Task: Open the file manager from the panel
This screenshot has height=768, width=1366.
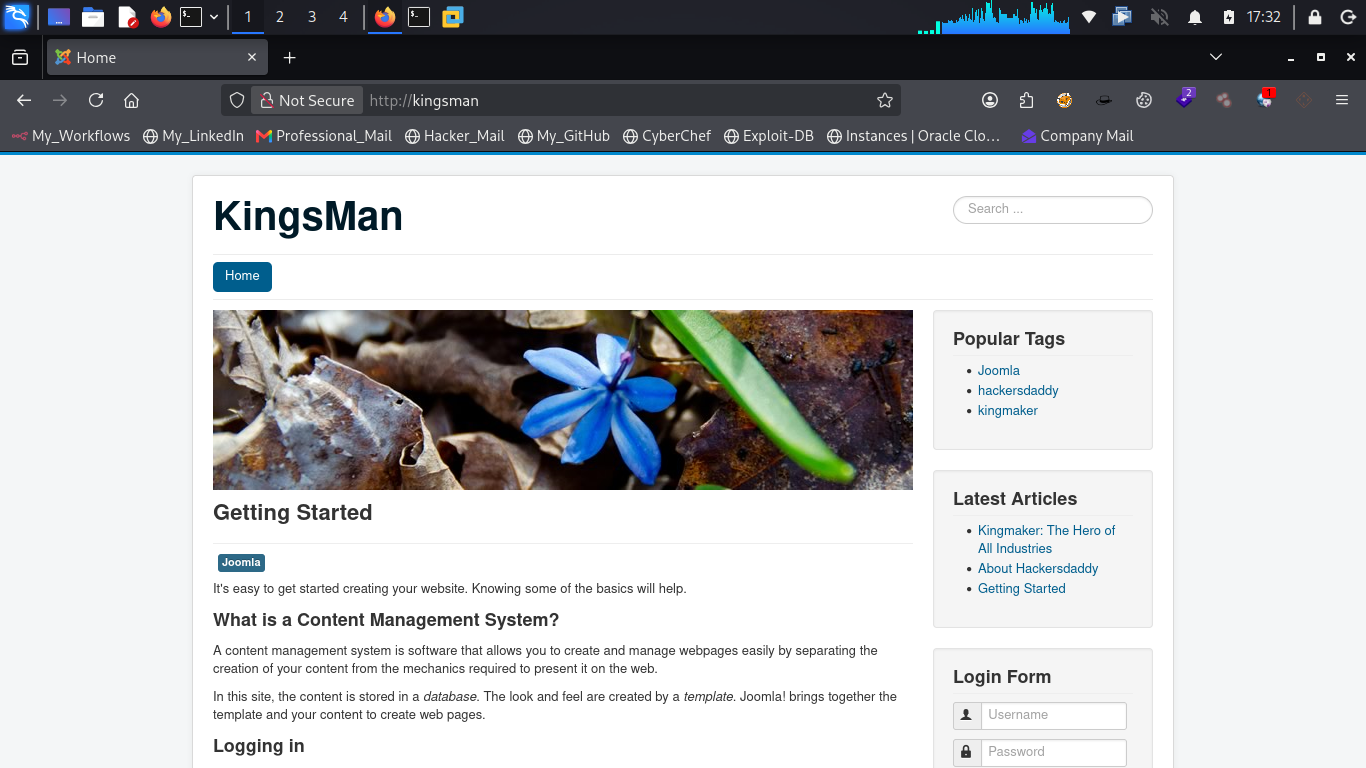Action: click(x=93, y=17)
